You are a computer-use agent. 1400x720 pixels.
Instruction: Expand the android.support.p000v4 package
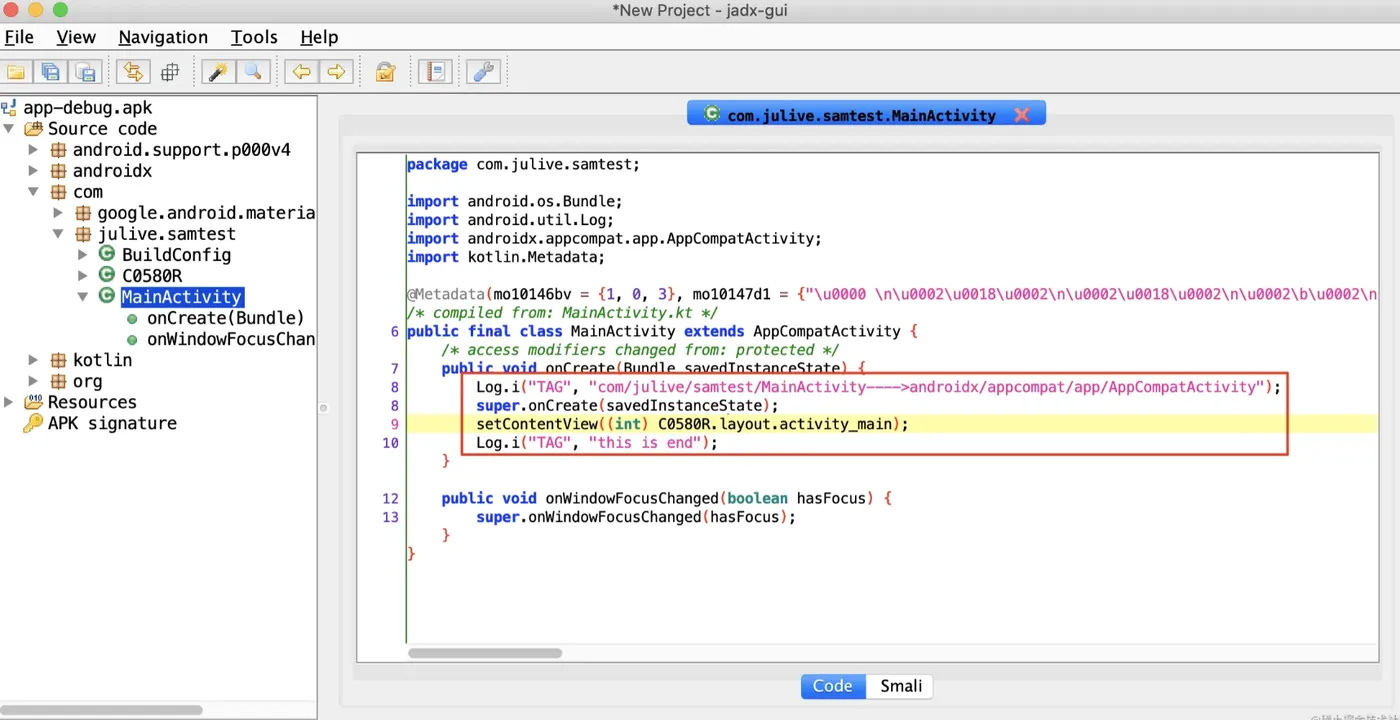coord(33,150)
